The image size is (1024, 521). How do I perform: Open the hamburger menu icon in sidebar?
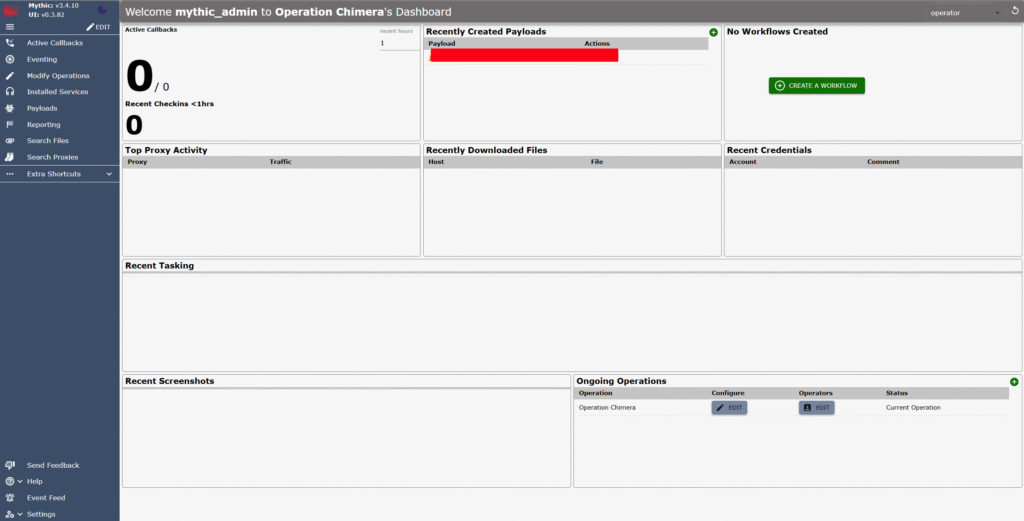point(10,27)
